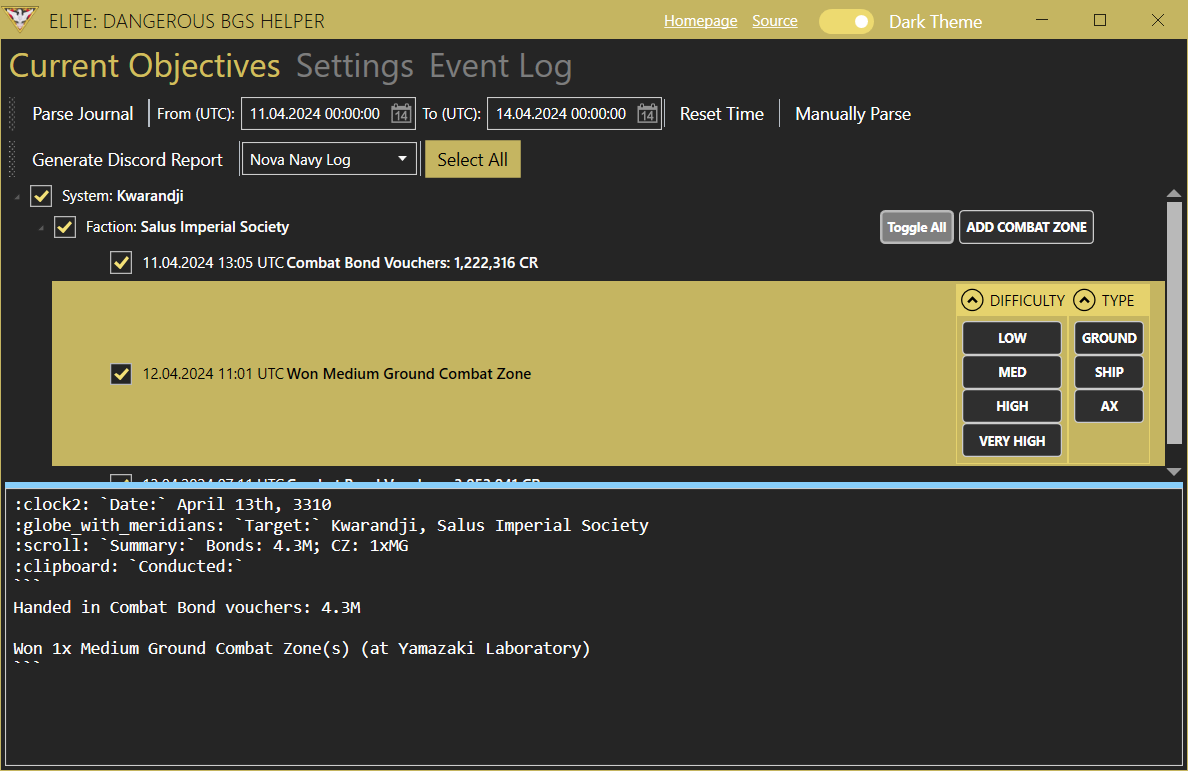Click the toolbar grip handle beside Parse Journal
Image resolution: width=1188 pixels, height=771 pixels.
(x=13, y=114)
